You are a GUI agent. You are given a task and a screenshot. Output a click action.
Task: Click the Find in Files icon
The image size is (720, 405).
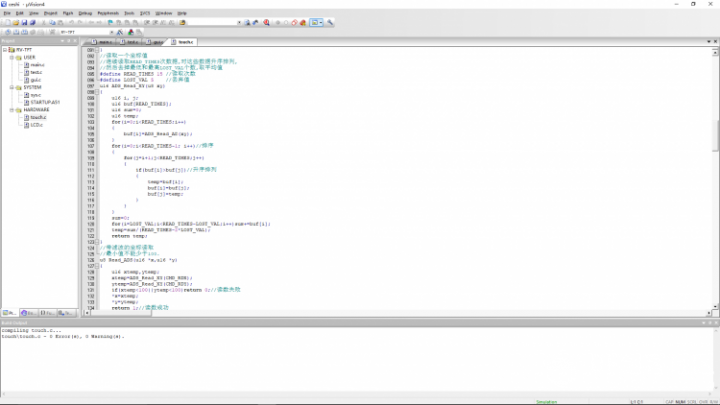pos(182,22)
